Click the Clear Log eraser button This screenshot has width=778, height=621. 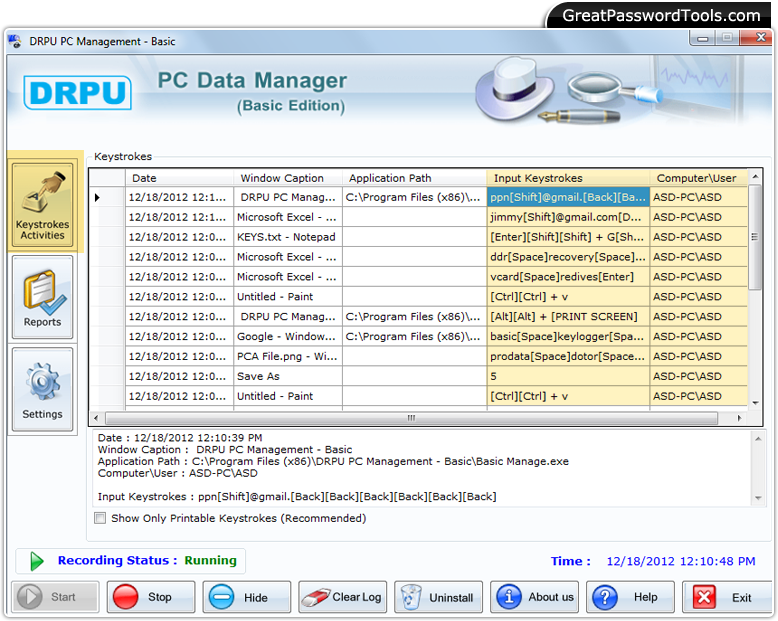coord(342,597)
